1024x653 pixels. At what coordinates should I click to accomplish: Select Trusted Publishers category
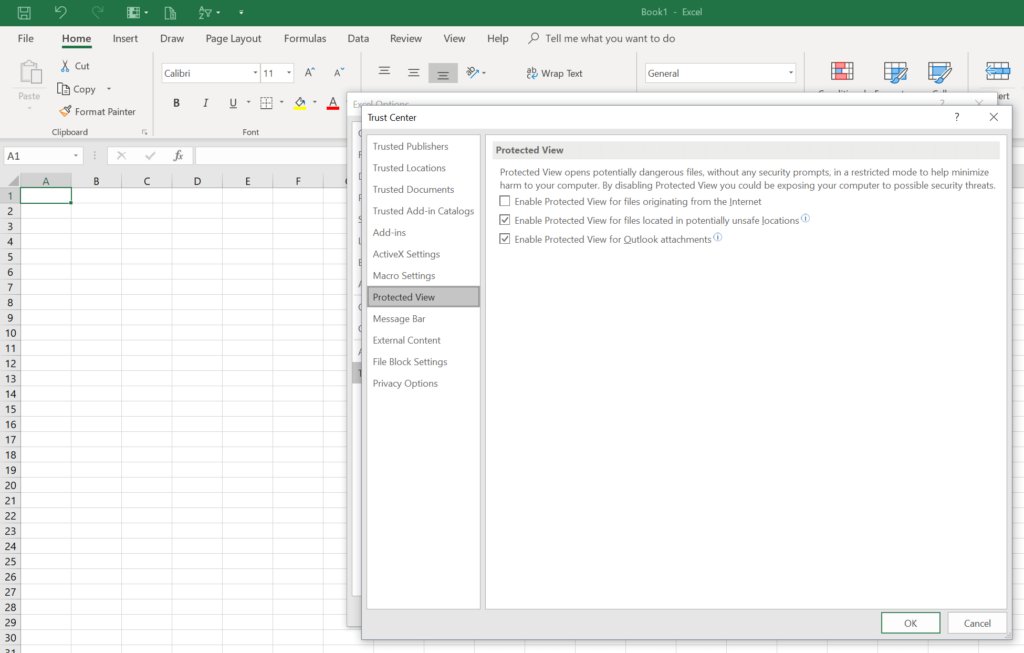coord(423,146)
